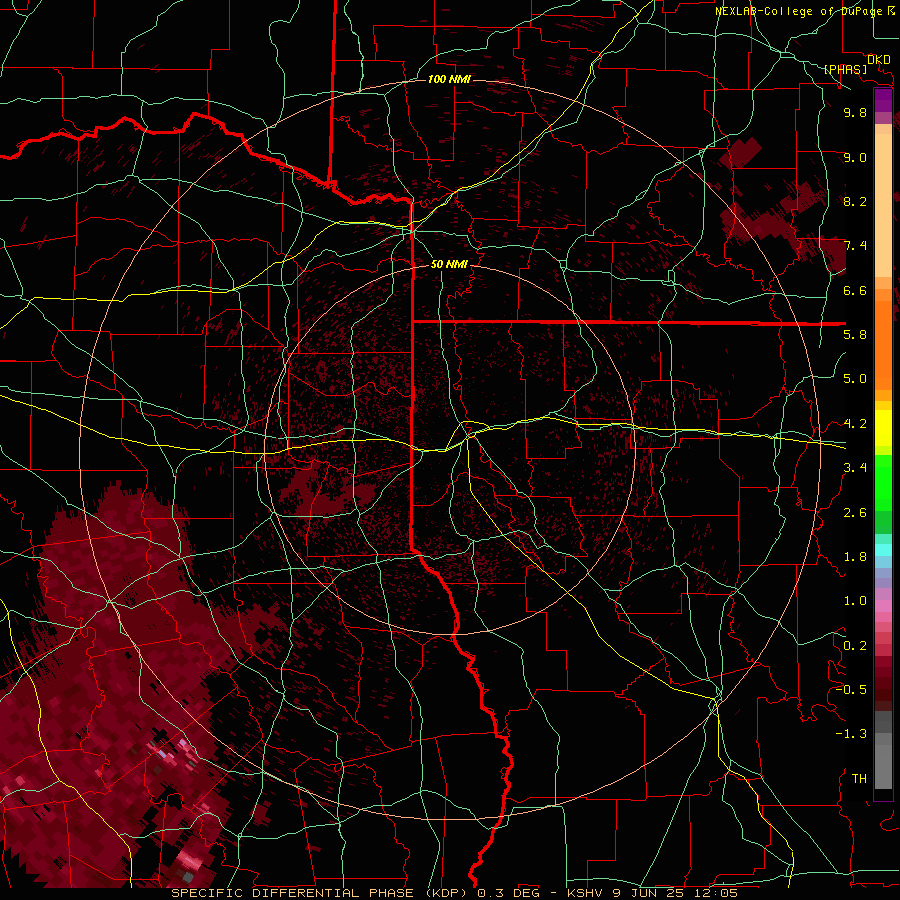Screen dimensions: 900x900
Task: Select the 4.2 legend value
Action: (855, 424)
